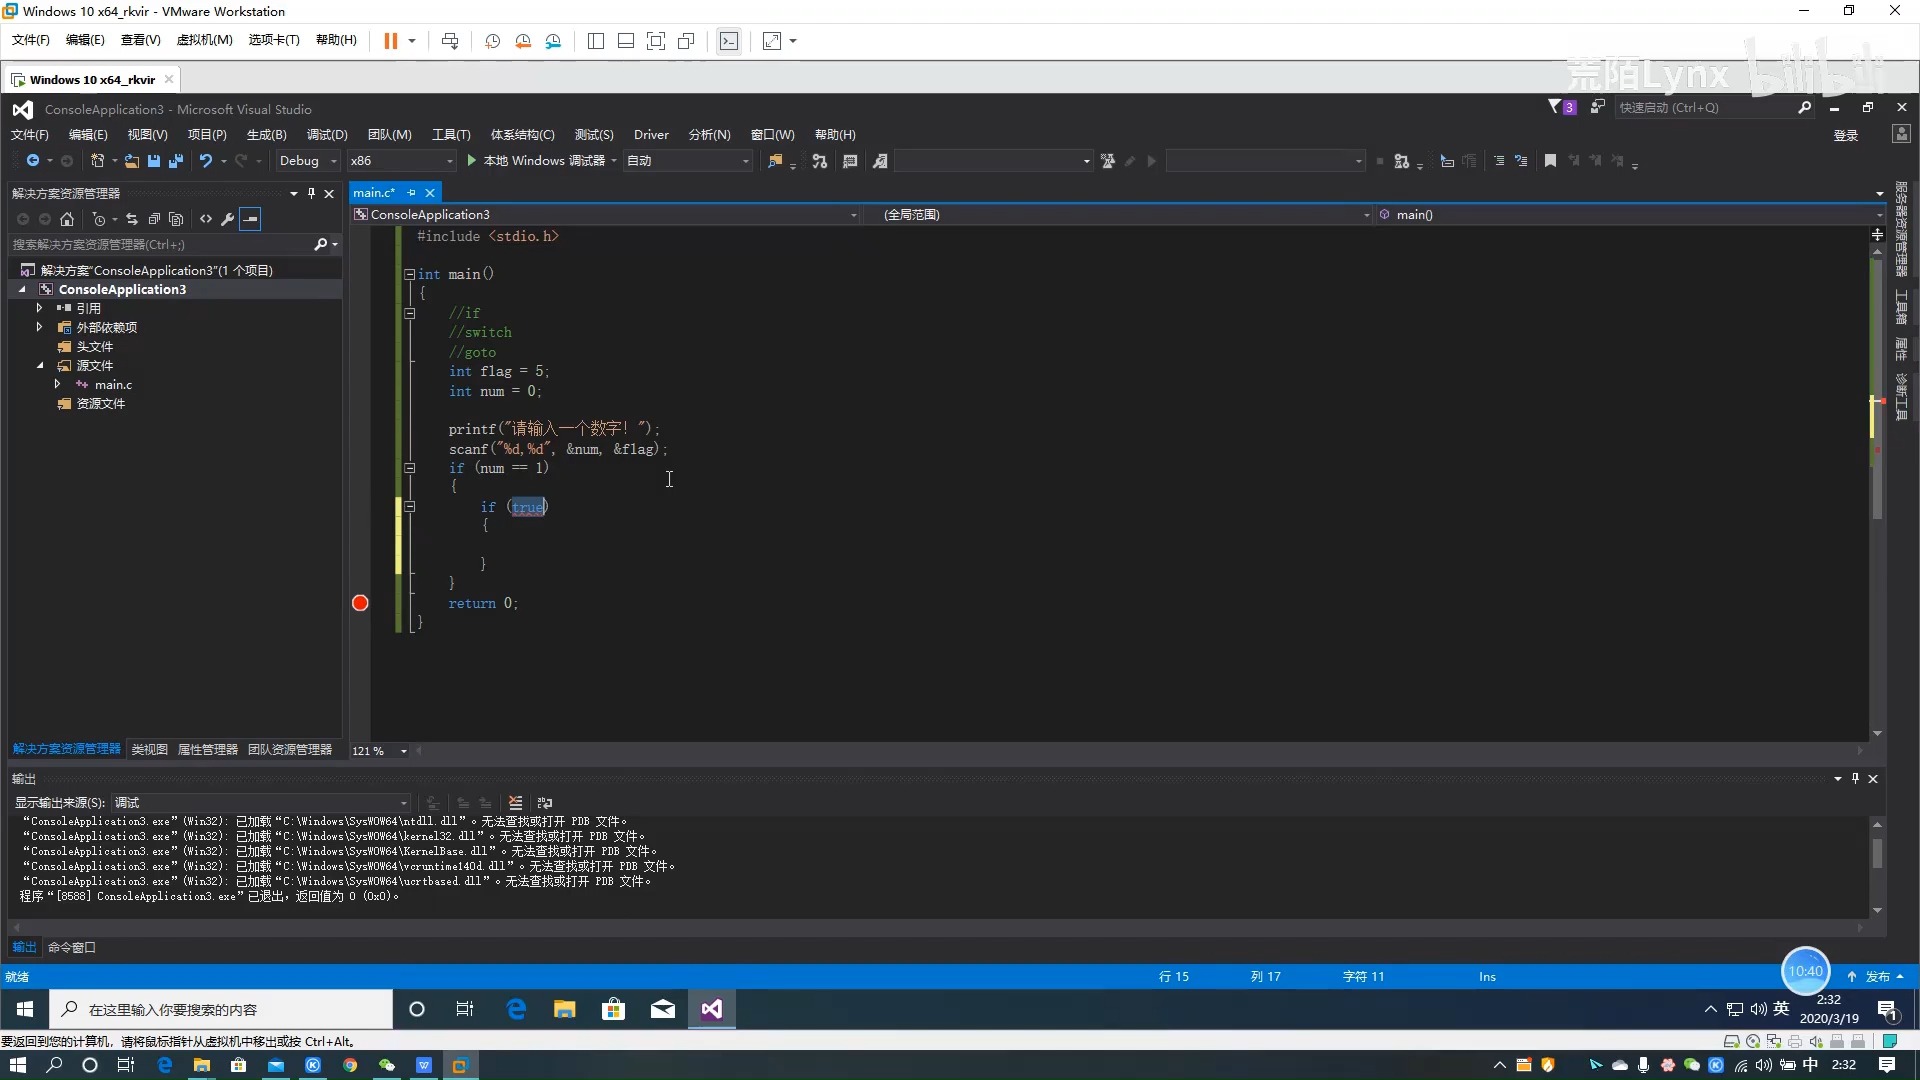Open the output source 调试 dropdown
This screenshot has height=1080, width=1920.
tap(261, 803)
